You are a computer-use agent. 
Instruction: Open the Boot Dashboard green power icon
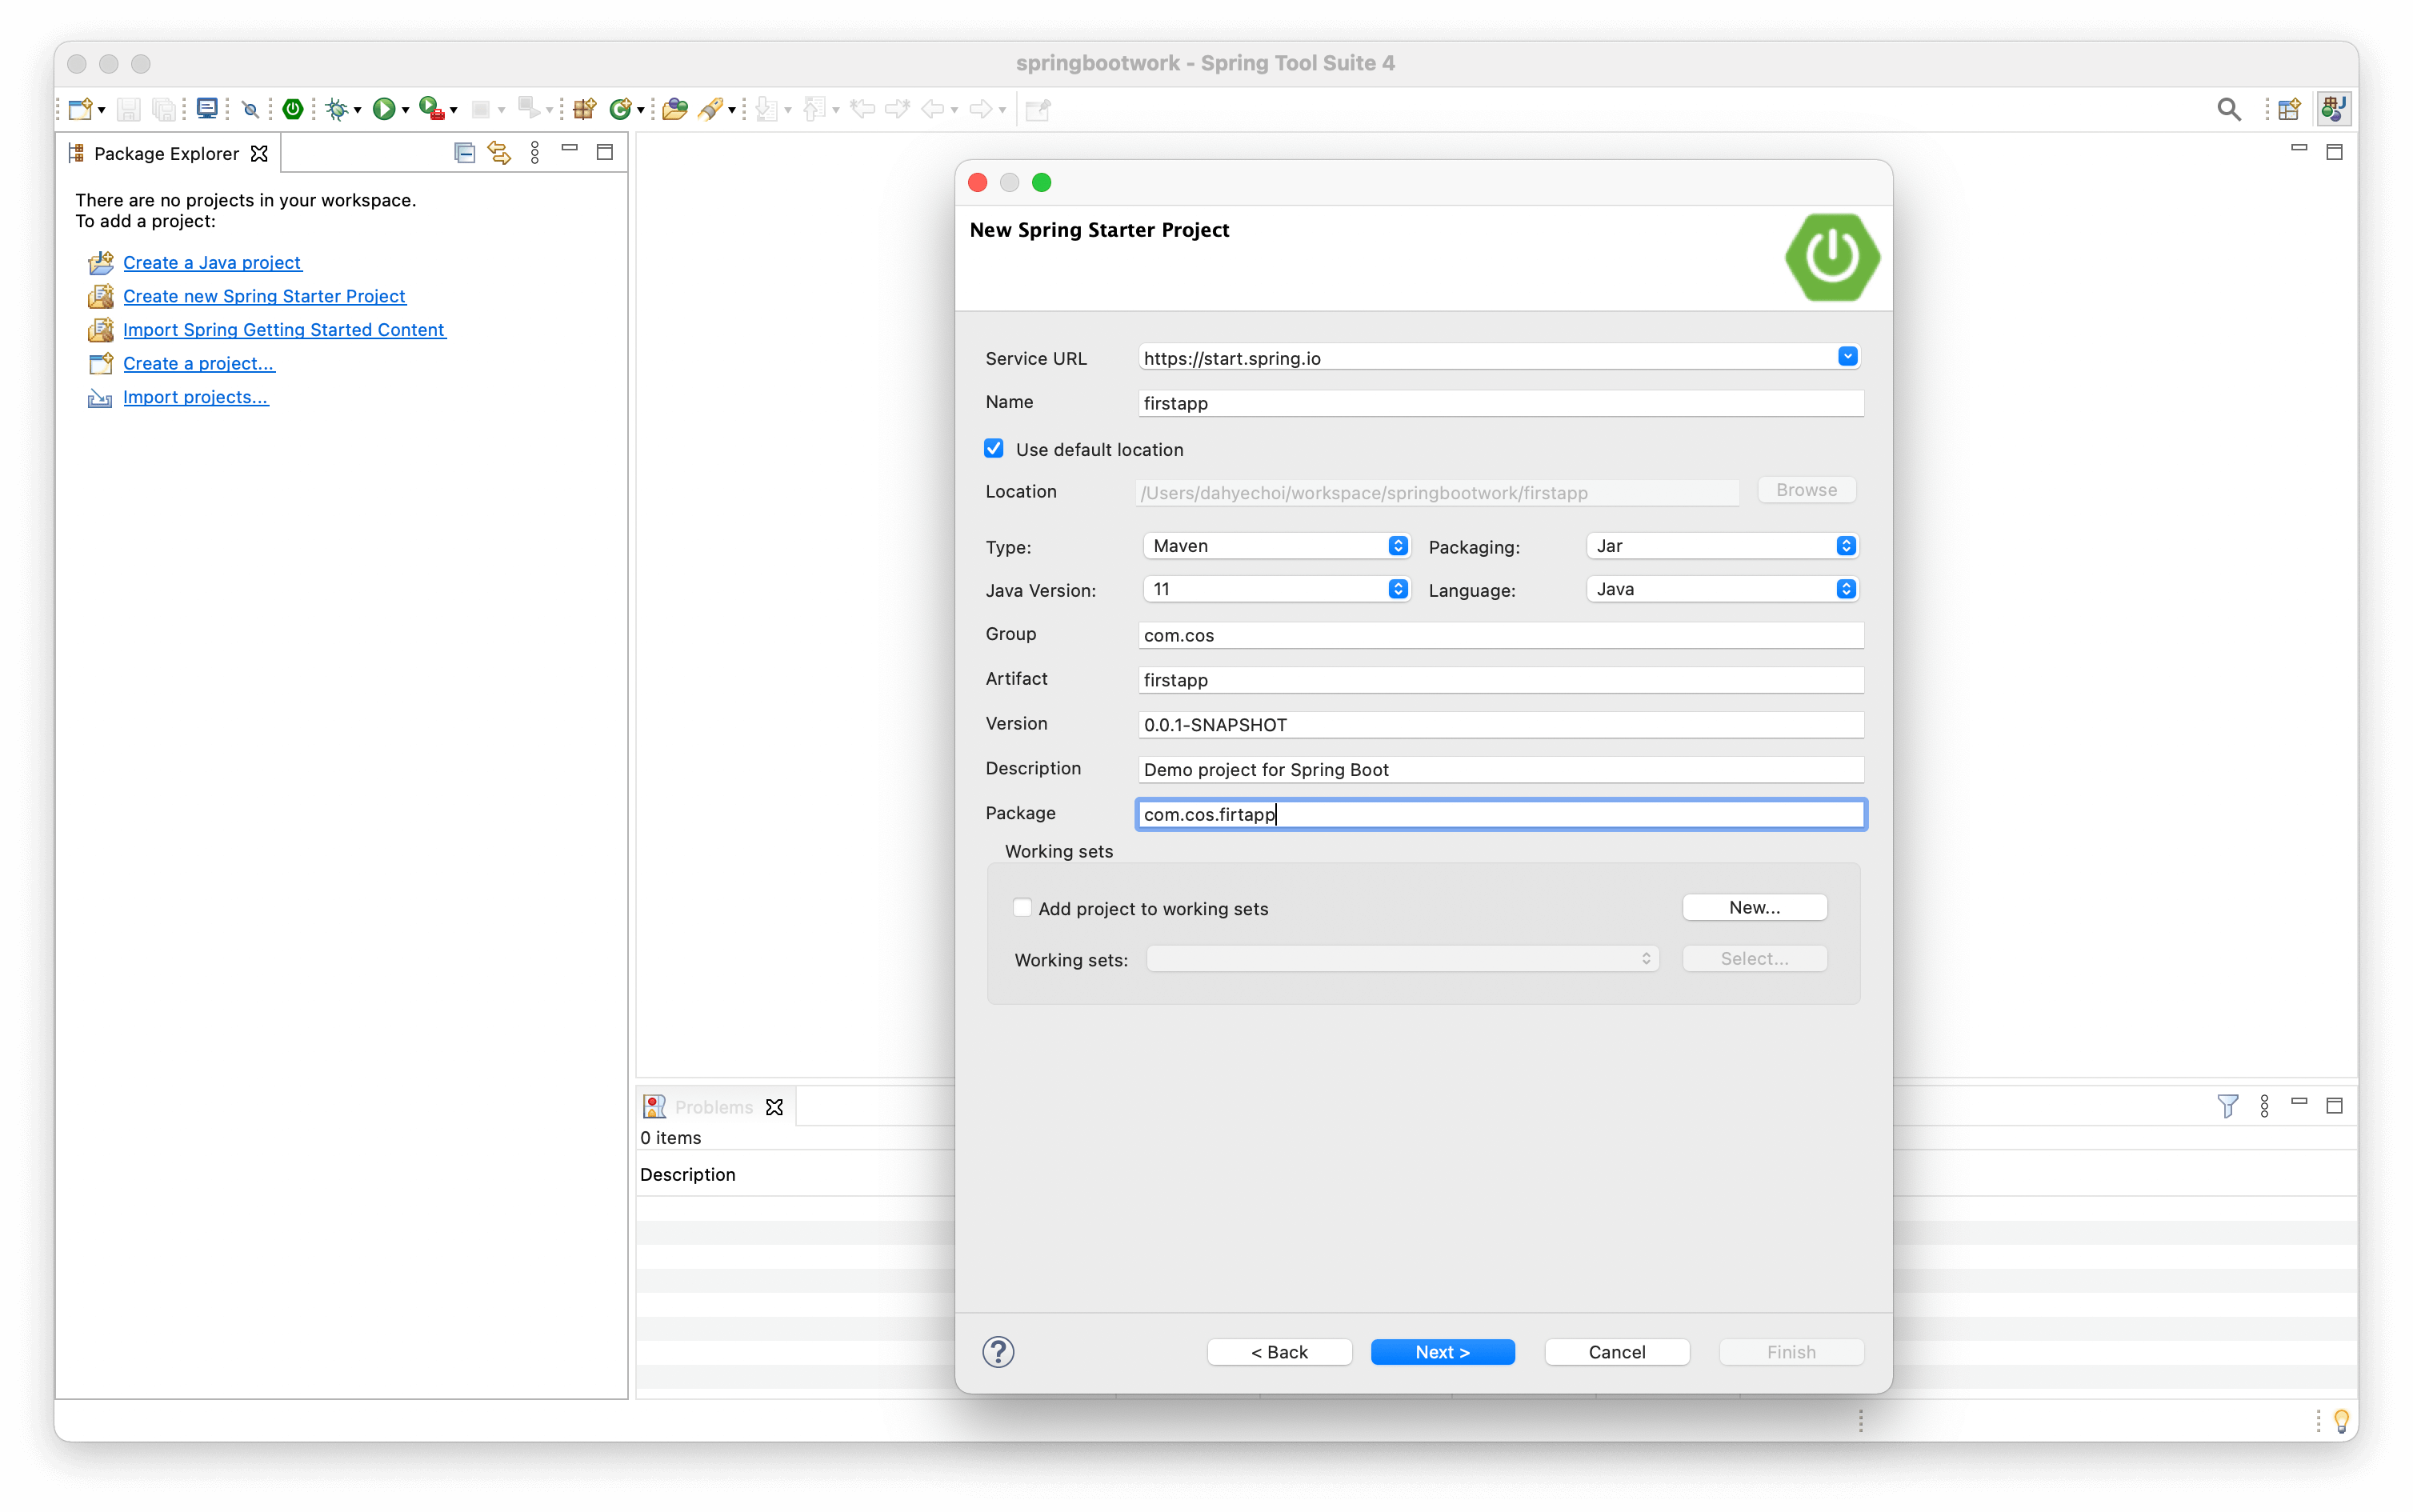pyautogui.click(x=293, y=109)
